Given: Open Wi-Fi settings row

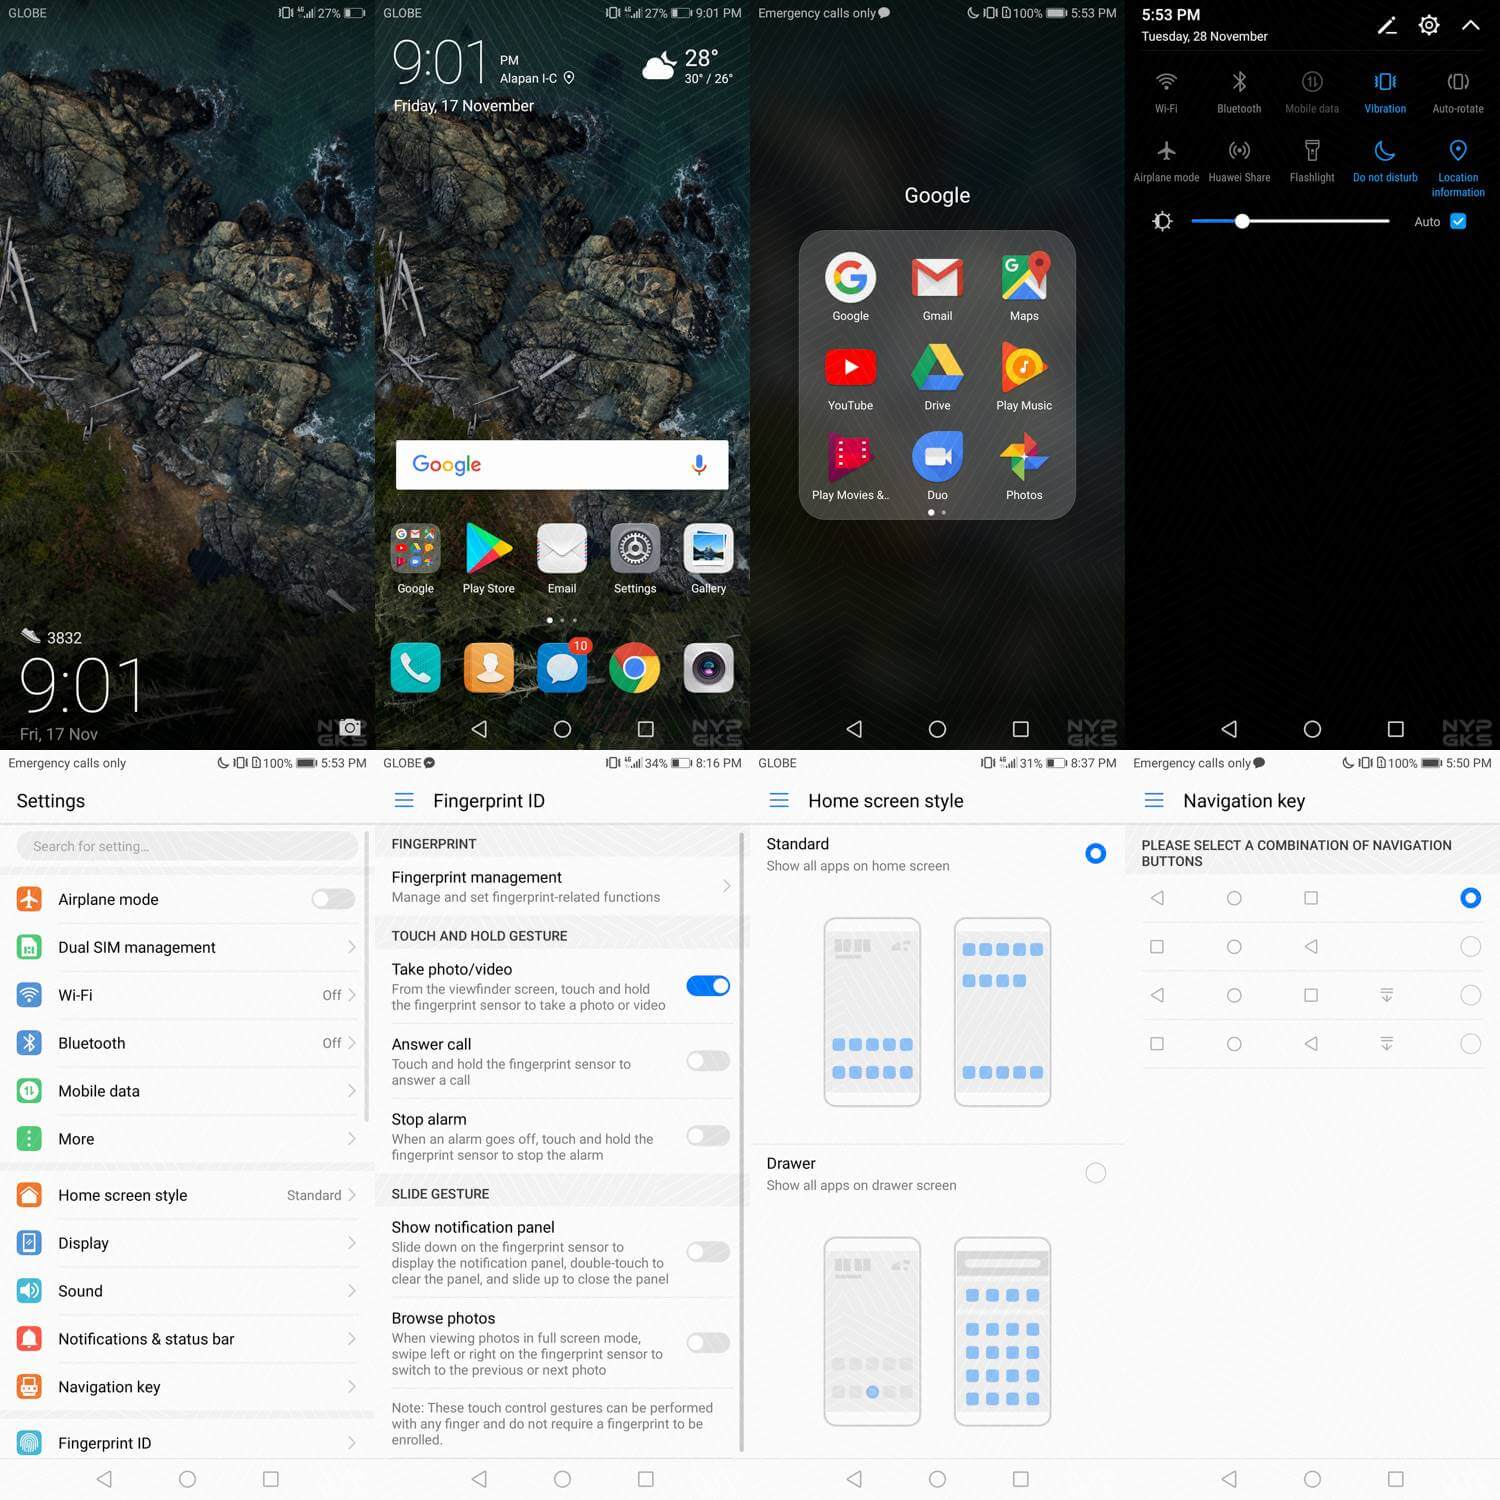Looking at the screenshot, I should tap(187, 995).
